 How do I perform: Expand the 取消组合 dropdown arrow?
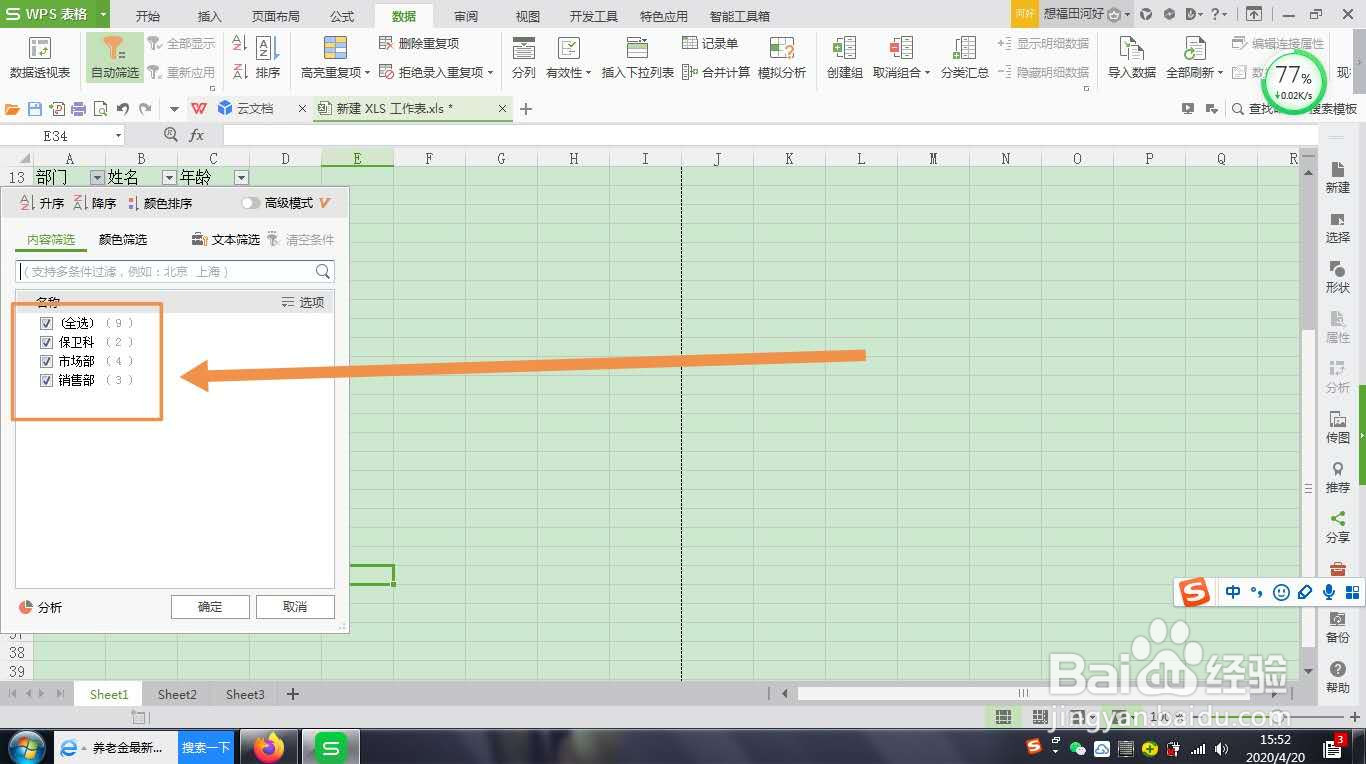927,73
